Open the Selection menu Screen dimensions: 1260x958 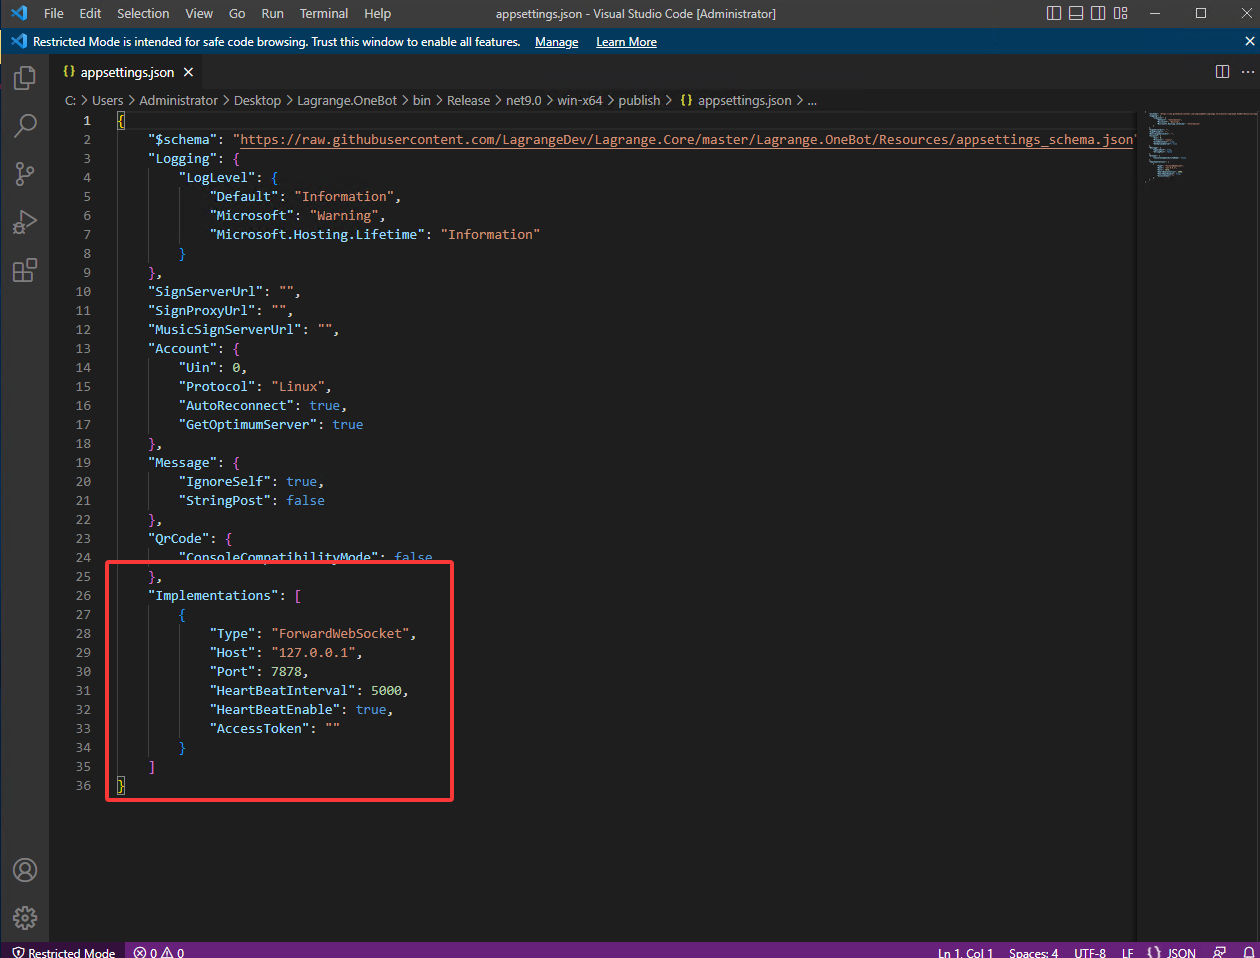(x=143, y=13)
